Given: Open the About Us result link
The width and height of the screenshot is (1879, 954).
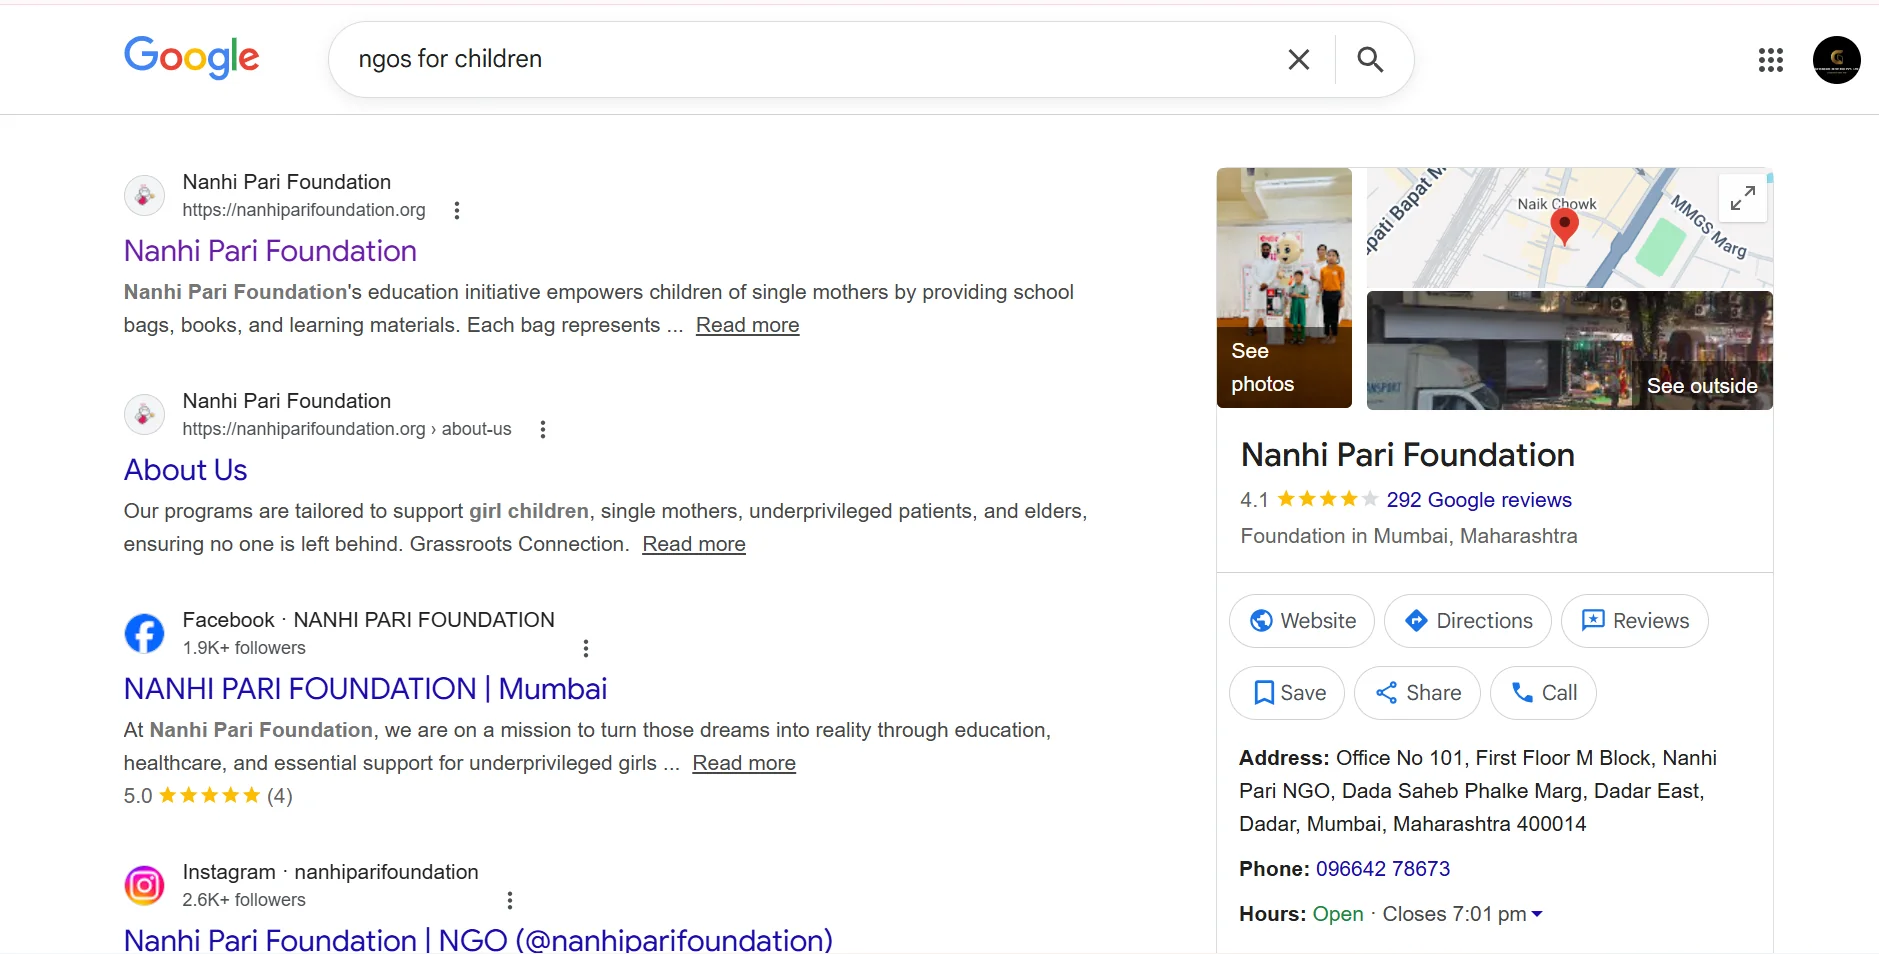Looking at the screenshot, I should pyautogui.click(x=185, y=470).
